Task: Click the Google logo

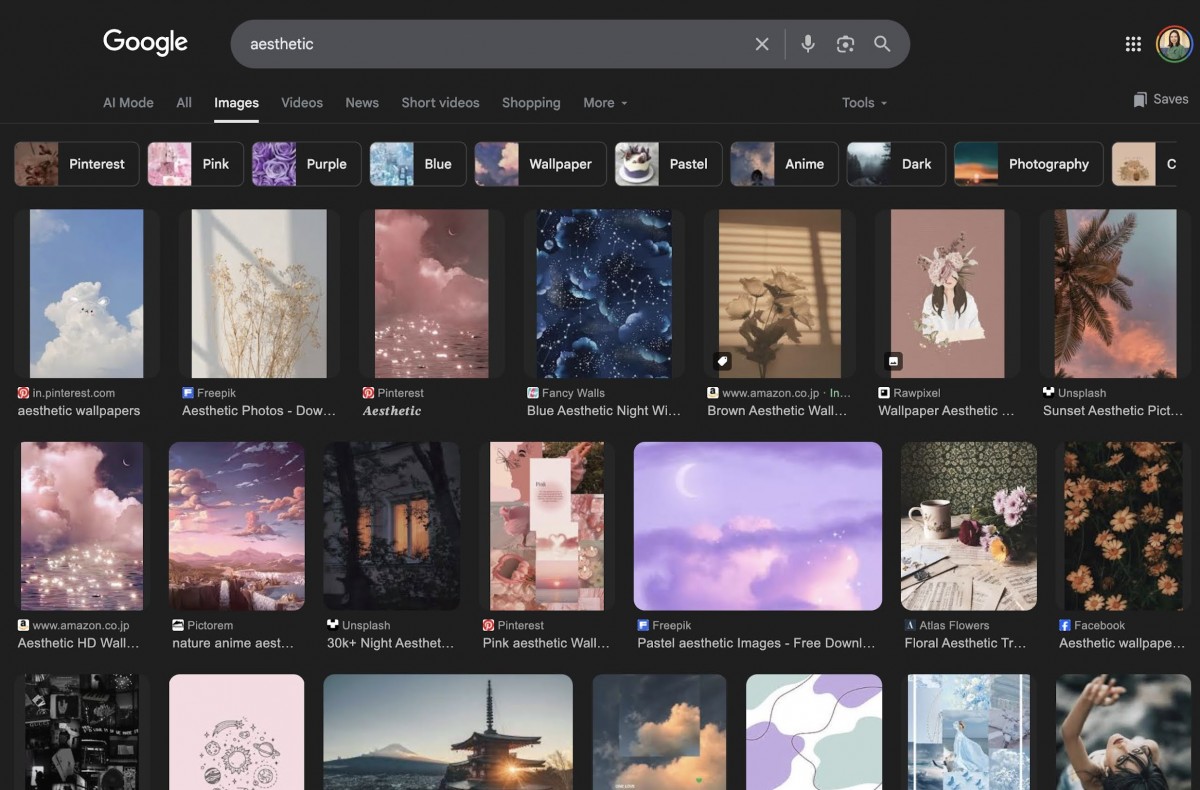Action: 145,42
